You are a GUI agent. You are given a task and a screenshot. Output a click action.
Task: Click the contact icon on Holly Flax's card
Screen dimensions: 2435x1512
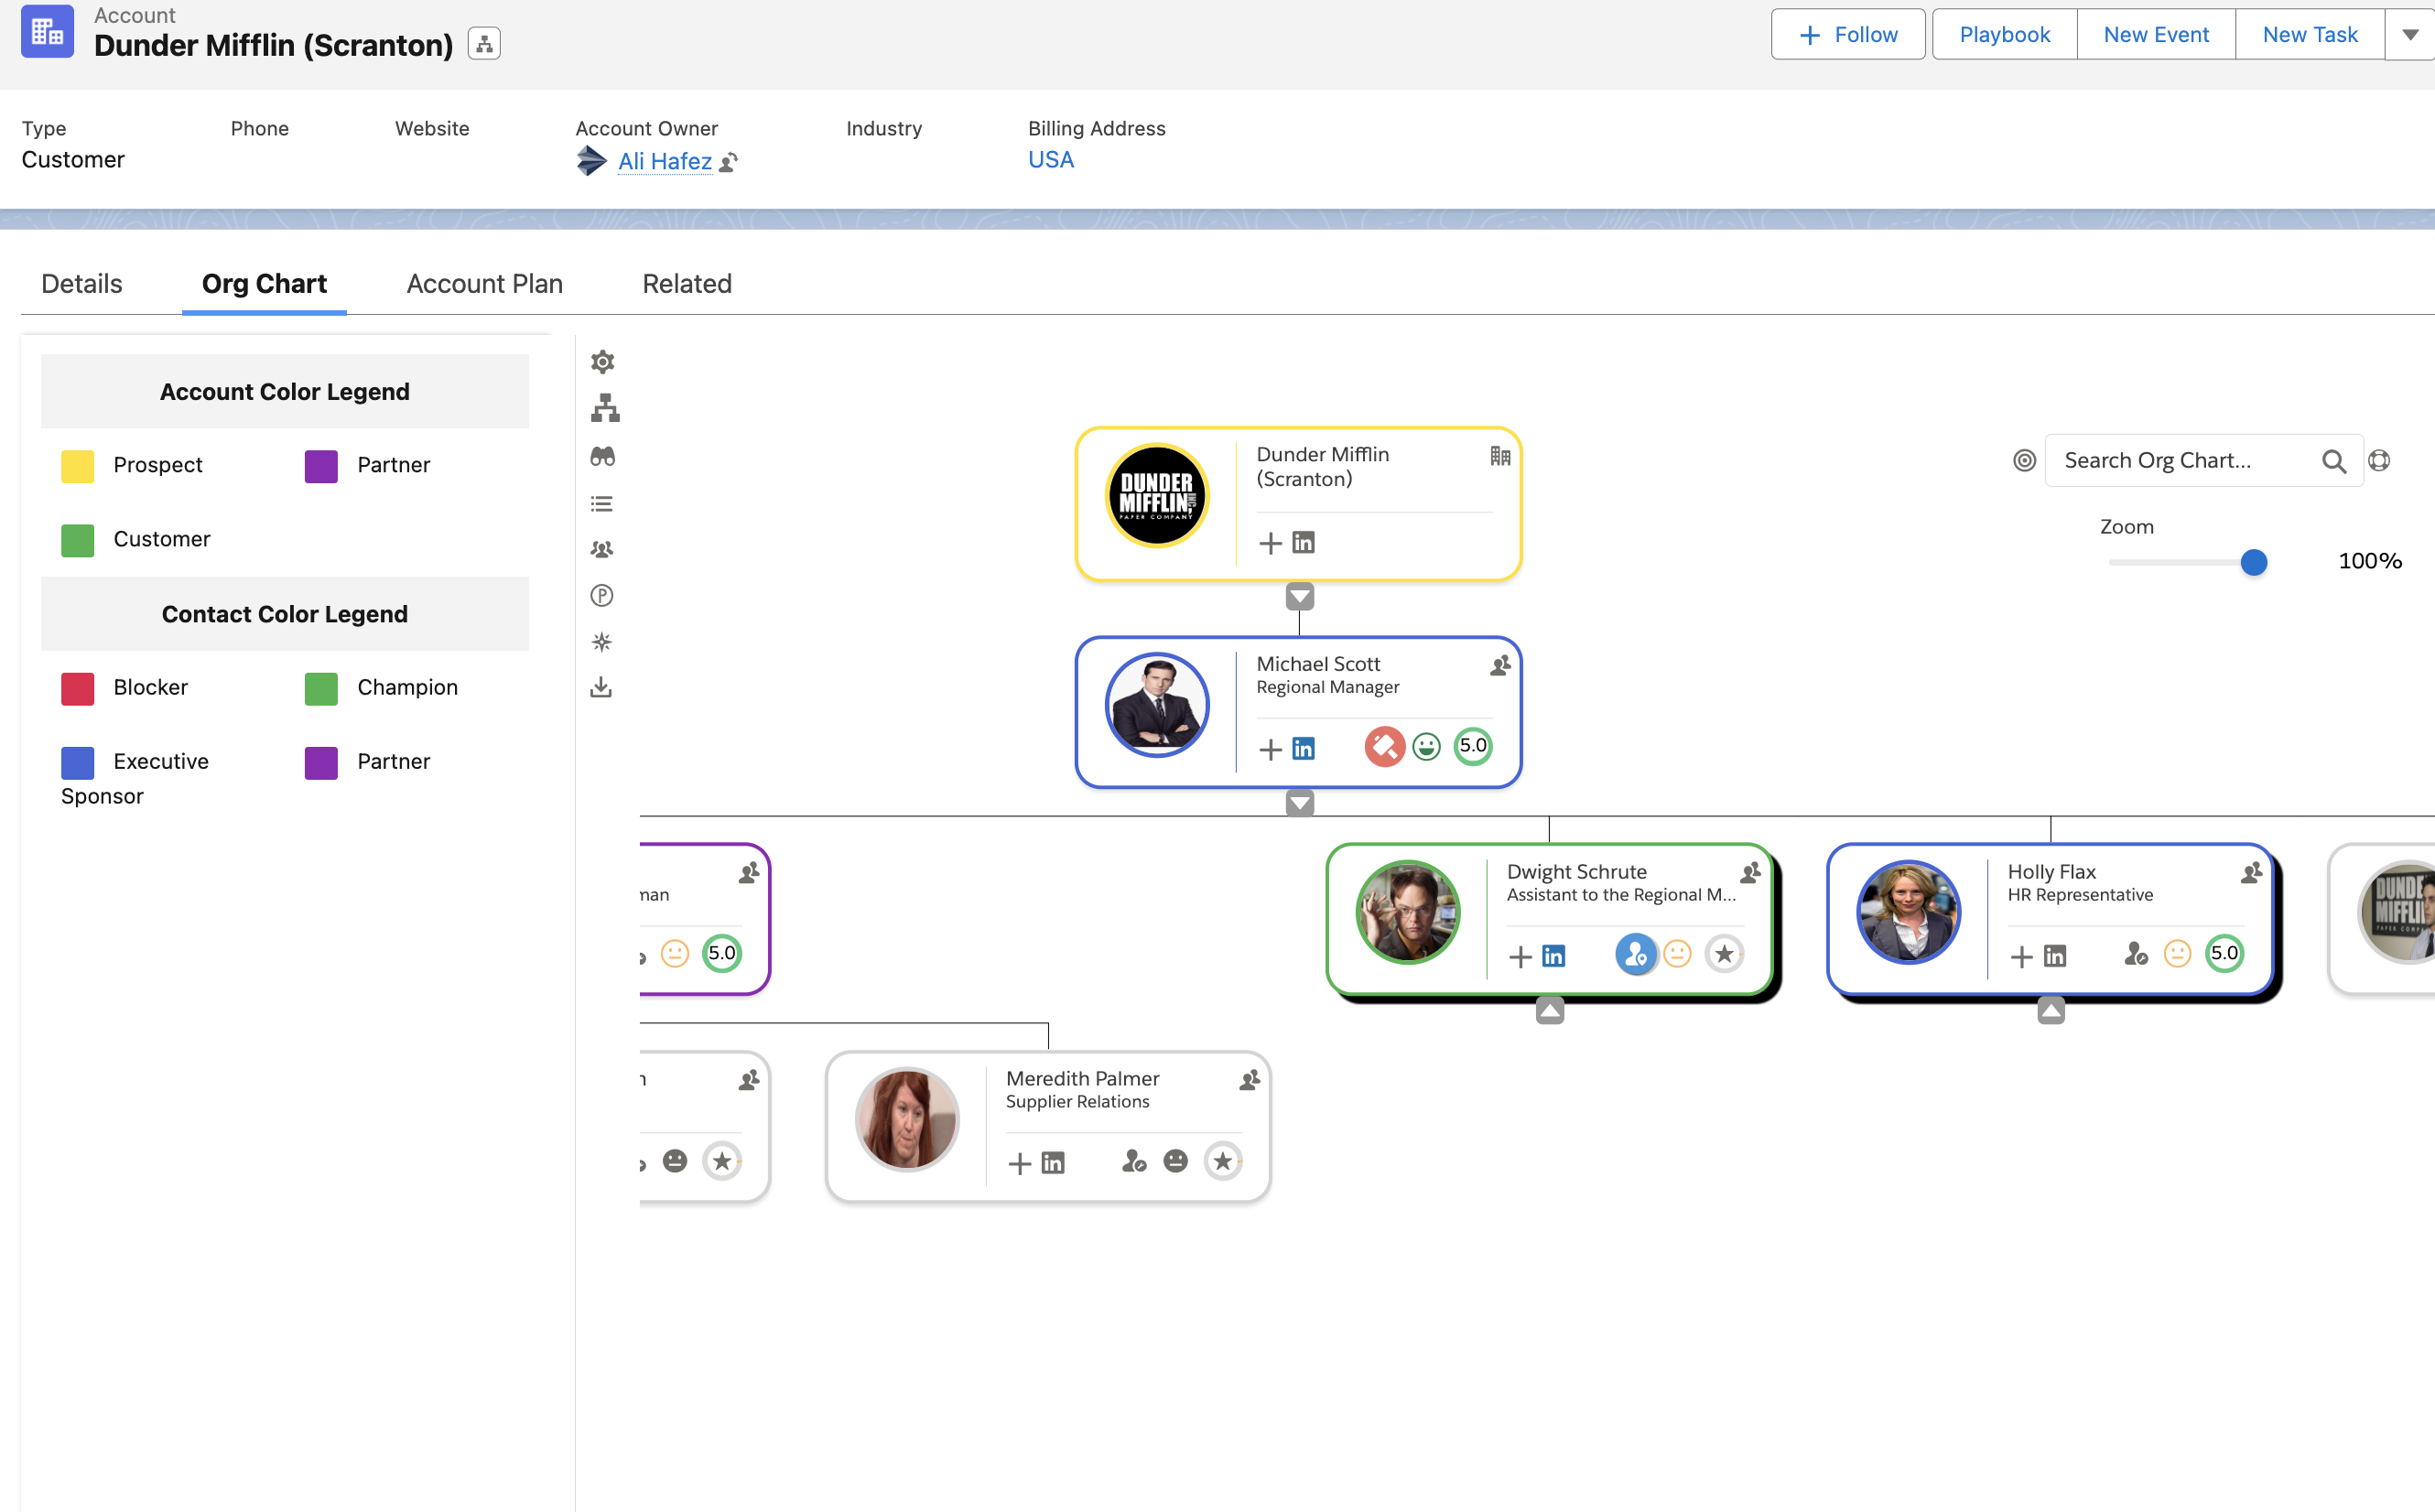2252,873
